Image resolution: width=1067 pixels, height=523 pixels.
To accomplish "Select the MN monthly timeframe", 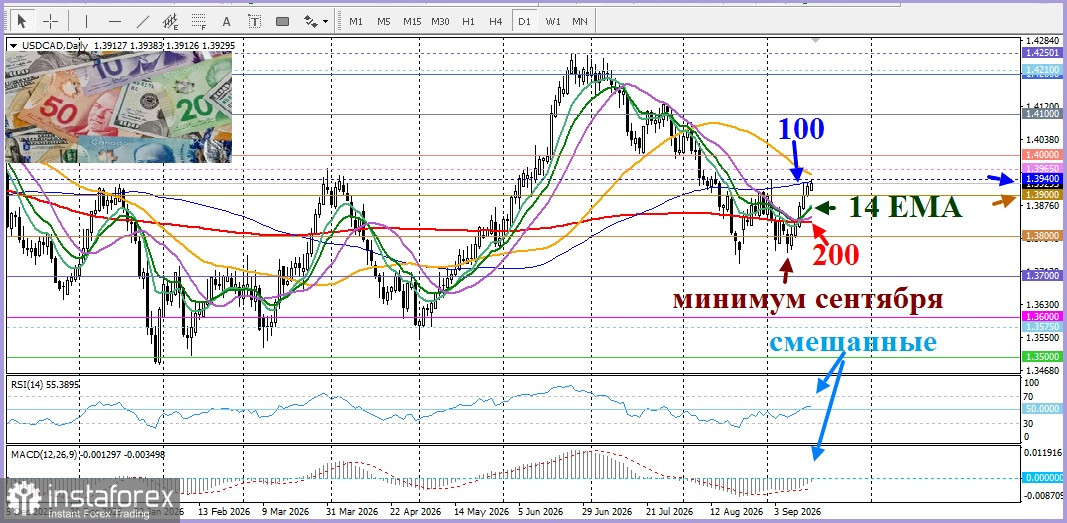I will point(580,21).
